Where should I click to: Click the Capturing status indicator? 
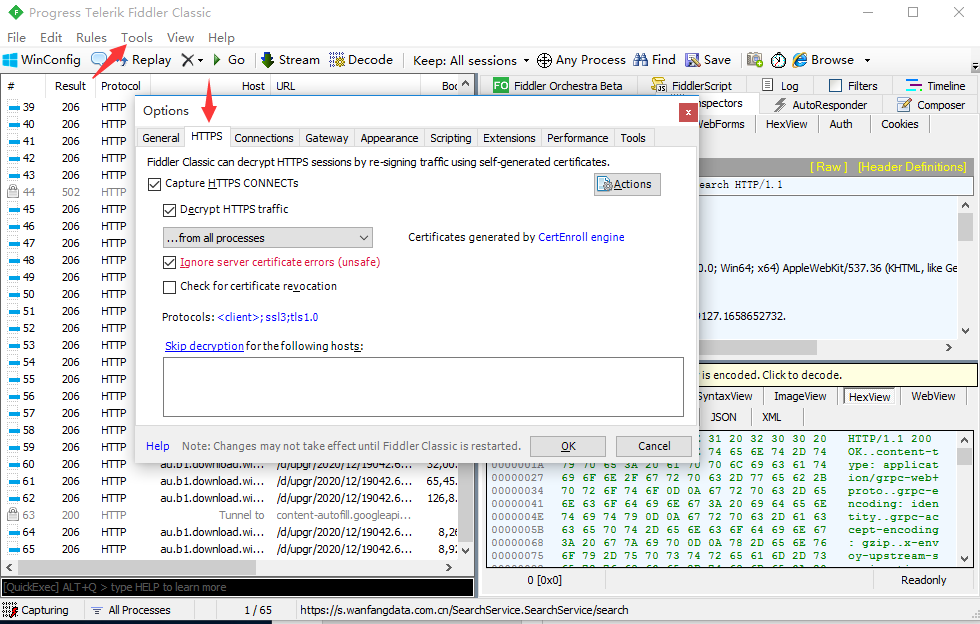pyautogui.click(x=35, y=610)
